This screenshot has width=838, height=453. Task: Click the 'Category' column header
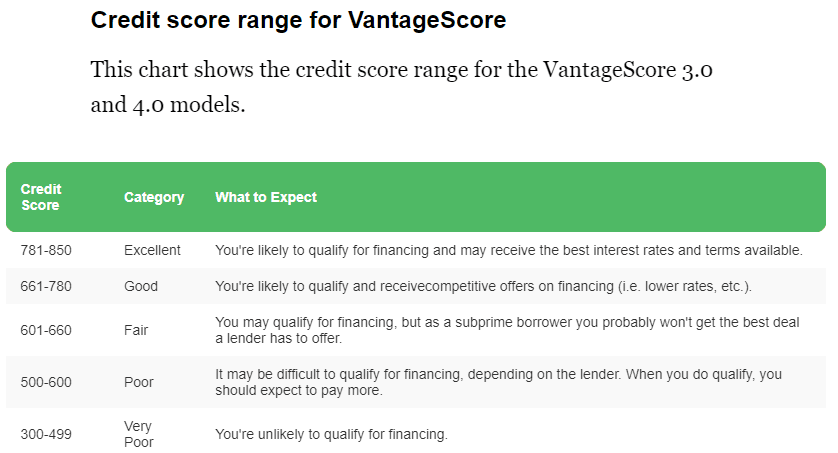click(x=154, y=198)
